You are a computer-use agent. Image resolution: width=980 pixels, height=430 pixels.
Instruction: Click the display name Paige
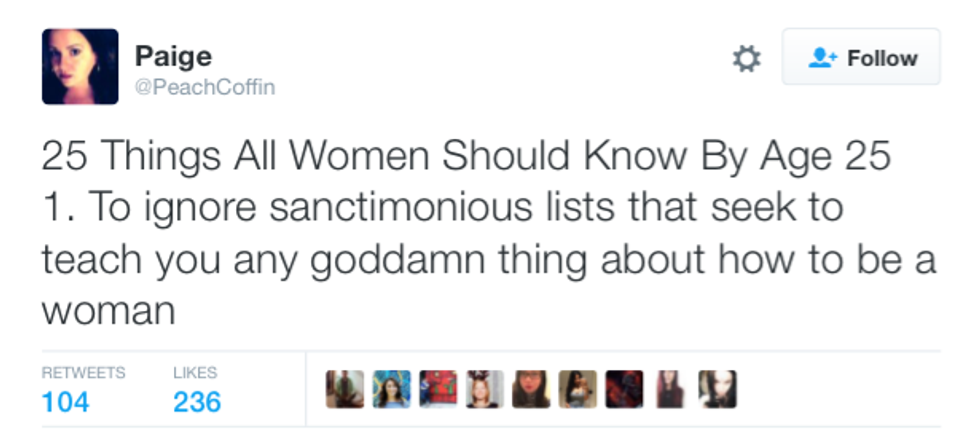(172, 55)
